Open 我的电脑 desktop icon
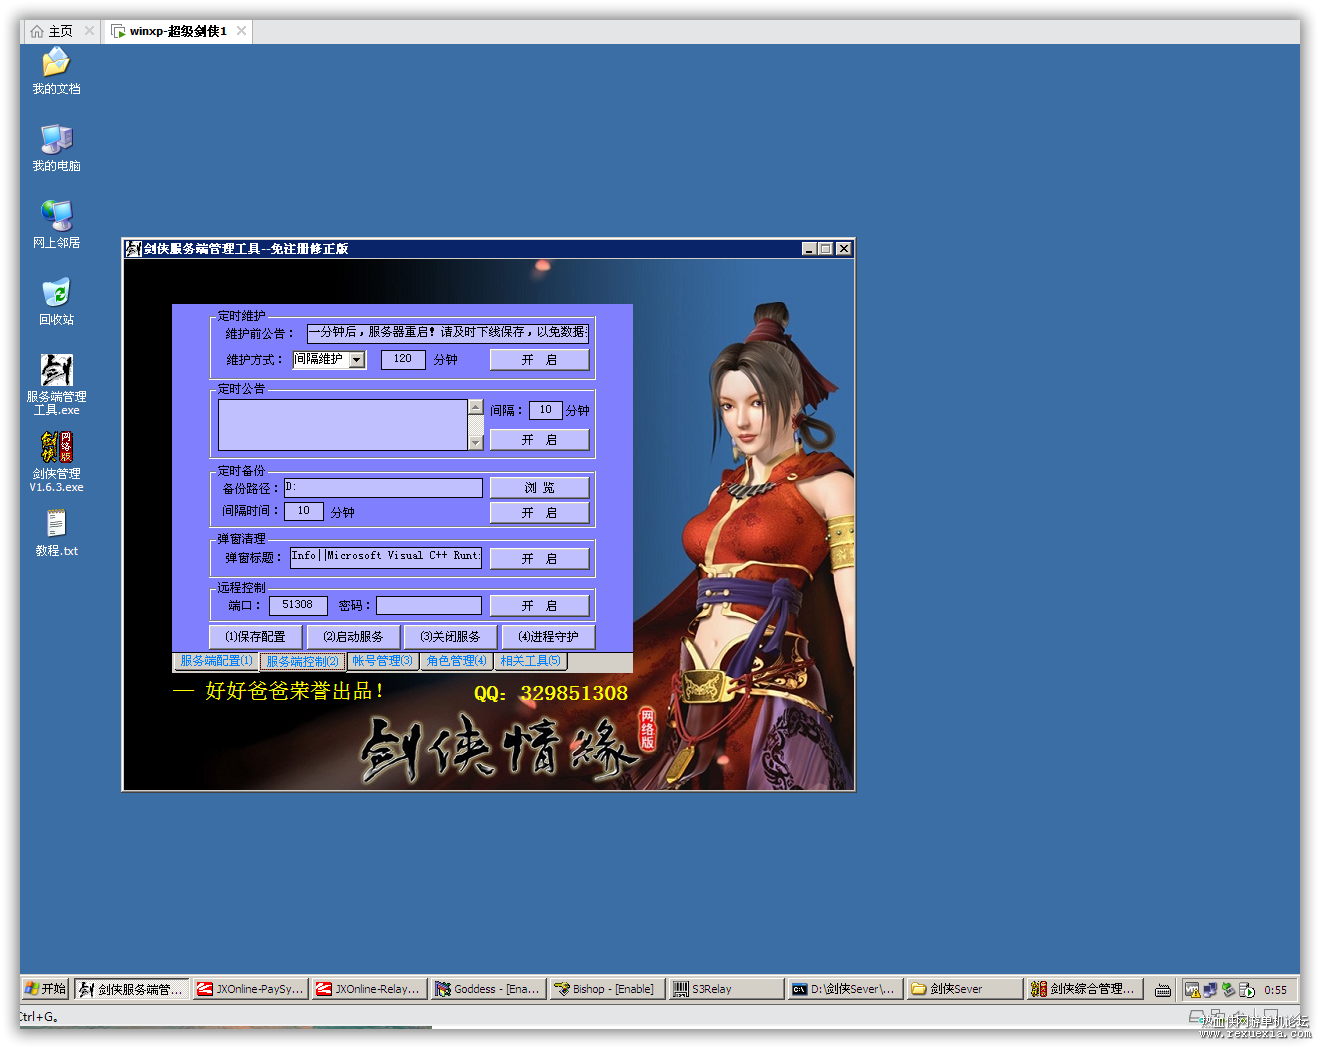Image resolution: width=1320 pixels, height=1049 pixels. tap(56, 140)
